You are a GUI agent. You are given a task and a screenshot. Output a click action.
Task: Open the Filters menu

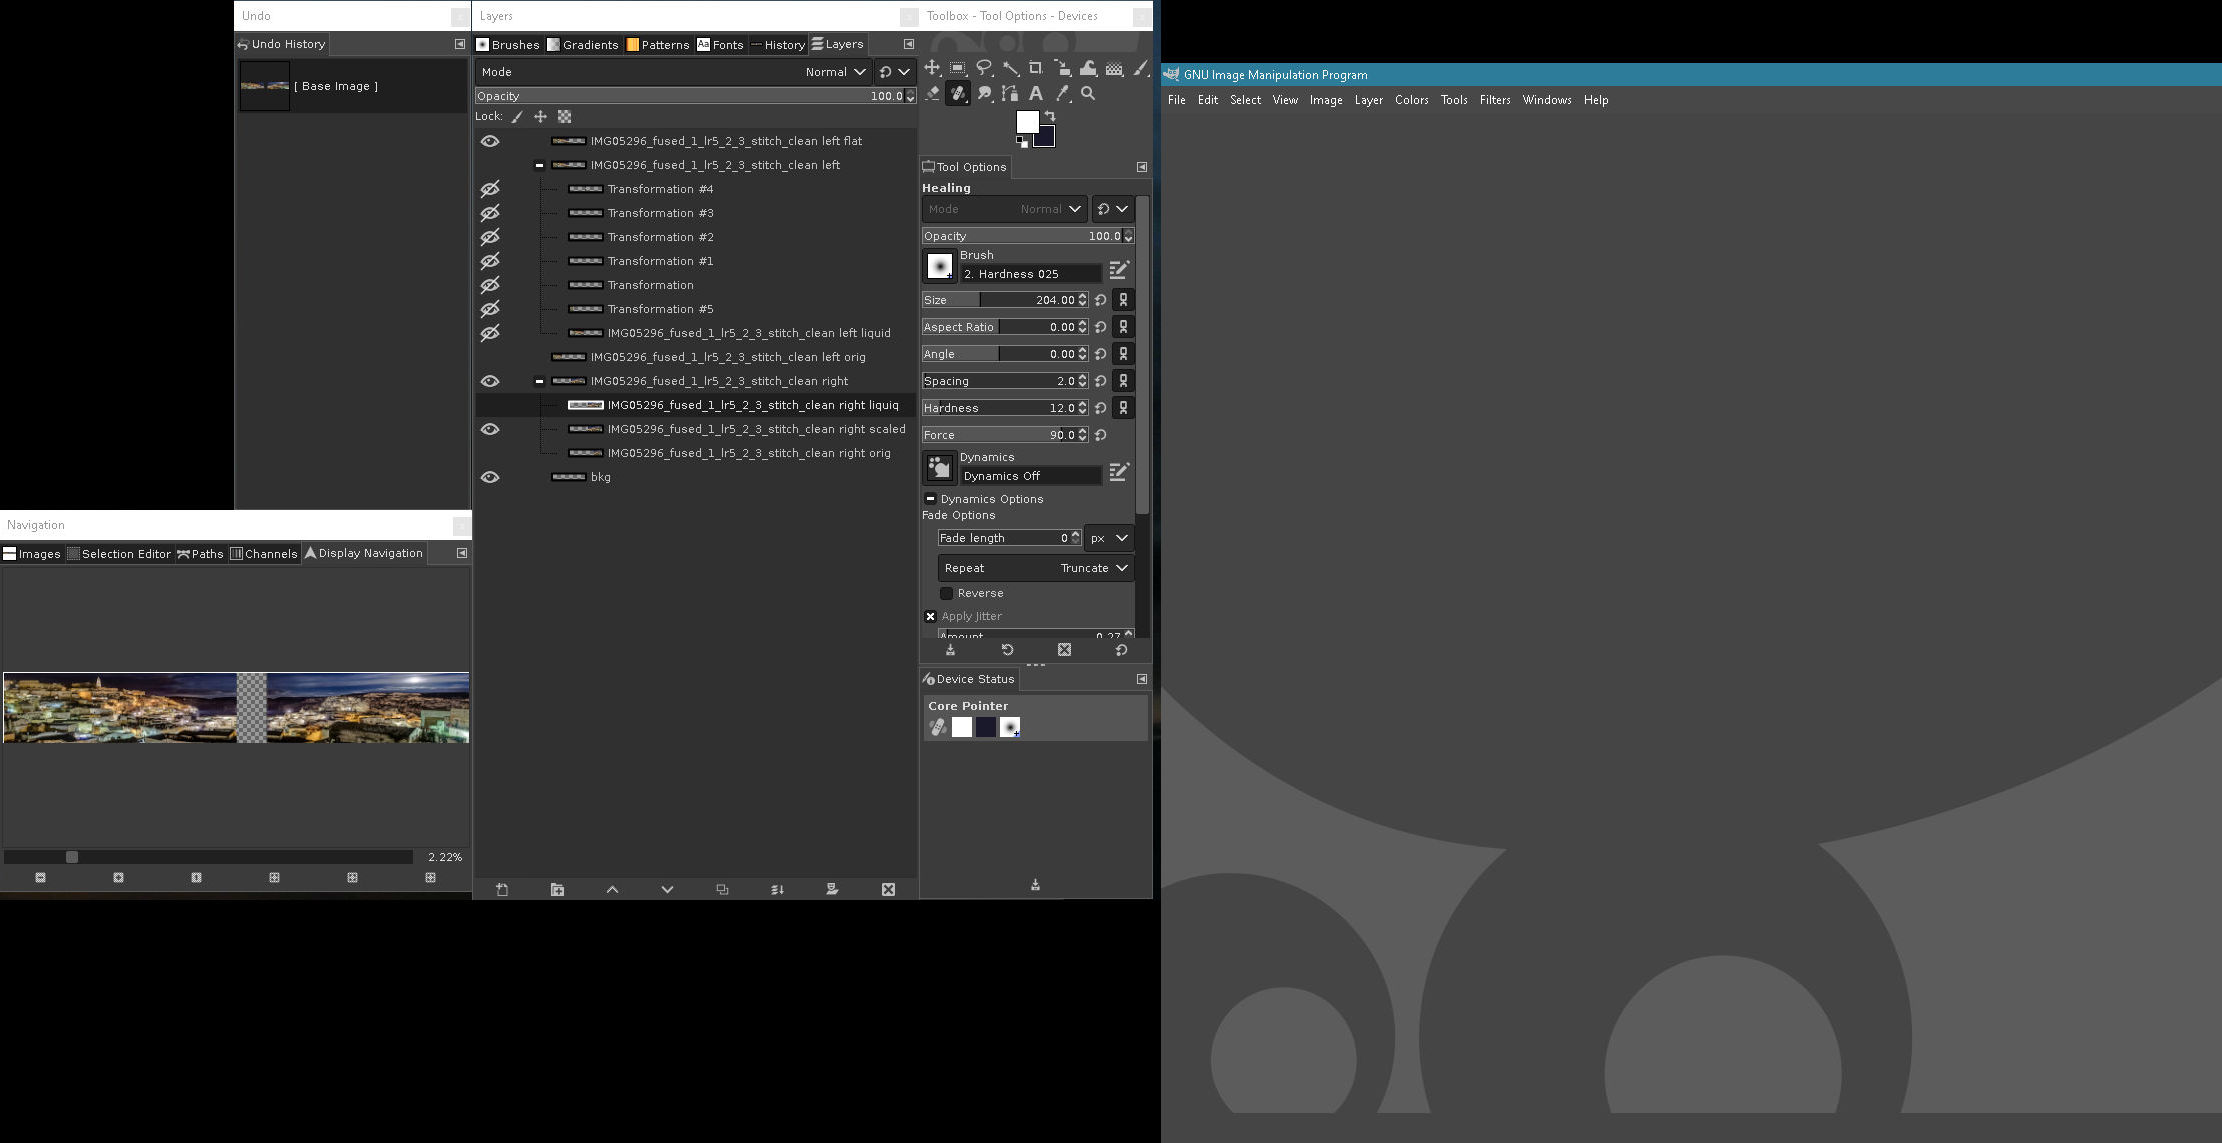tap(1494, 100)
